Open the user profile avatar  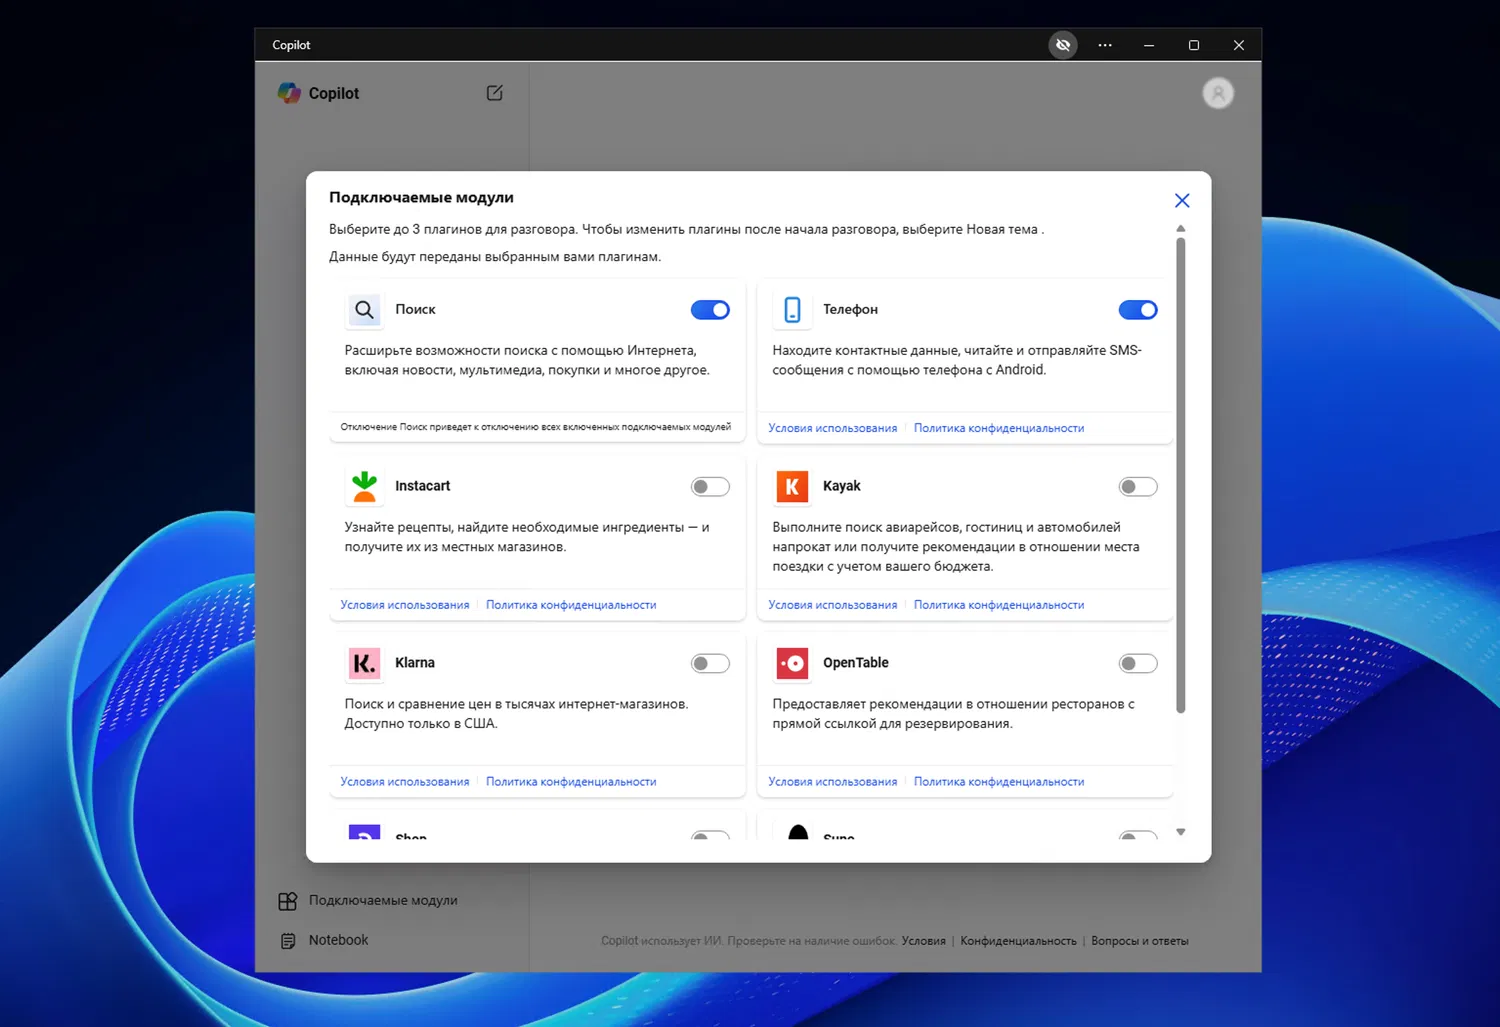point(1218,93)
